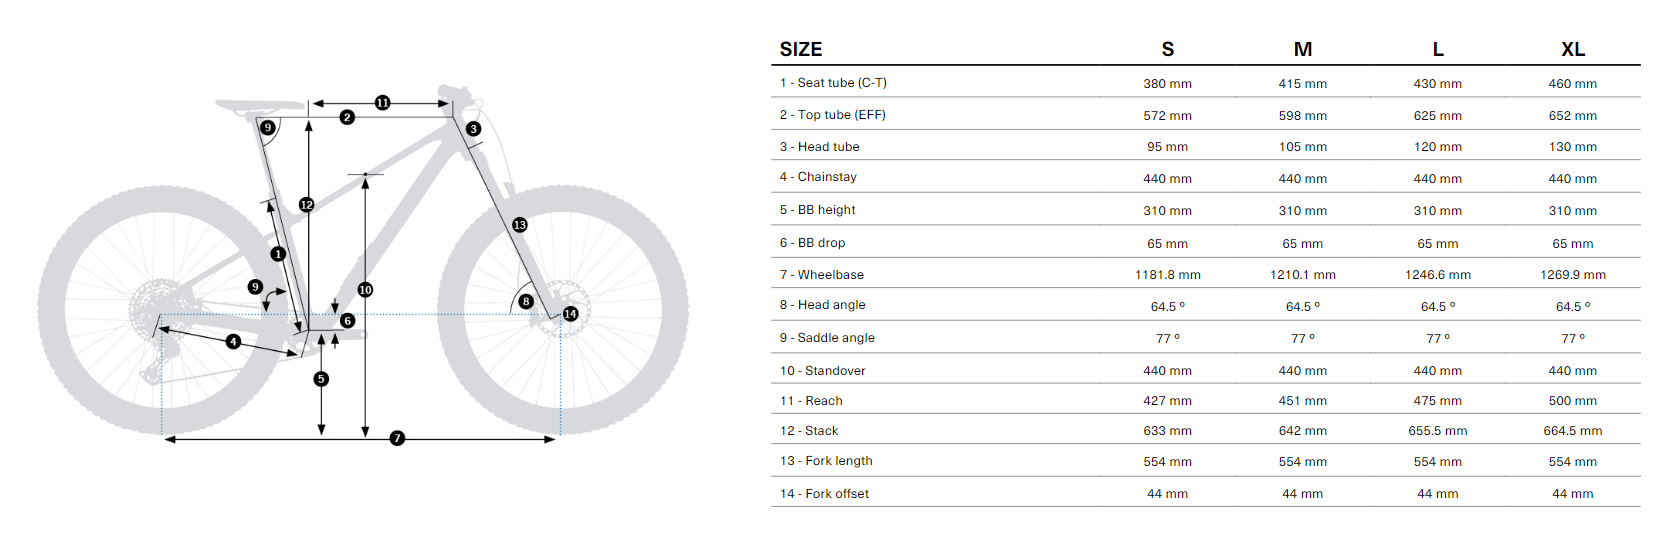Image resolution: width=1676 pixels, height=542 pixels.
Task: Click the number 3 head tube marker
Action: 473,129
